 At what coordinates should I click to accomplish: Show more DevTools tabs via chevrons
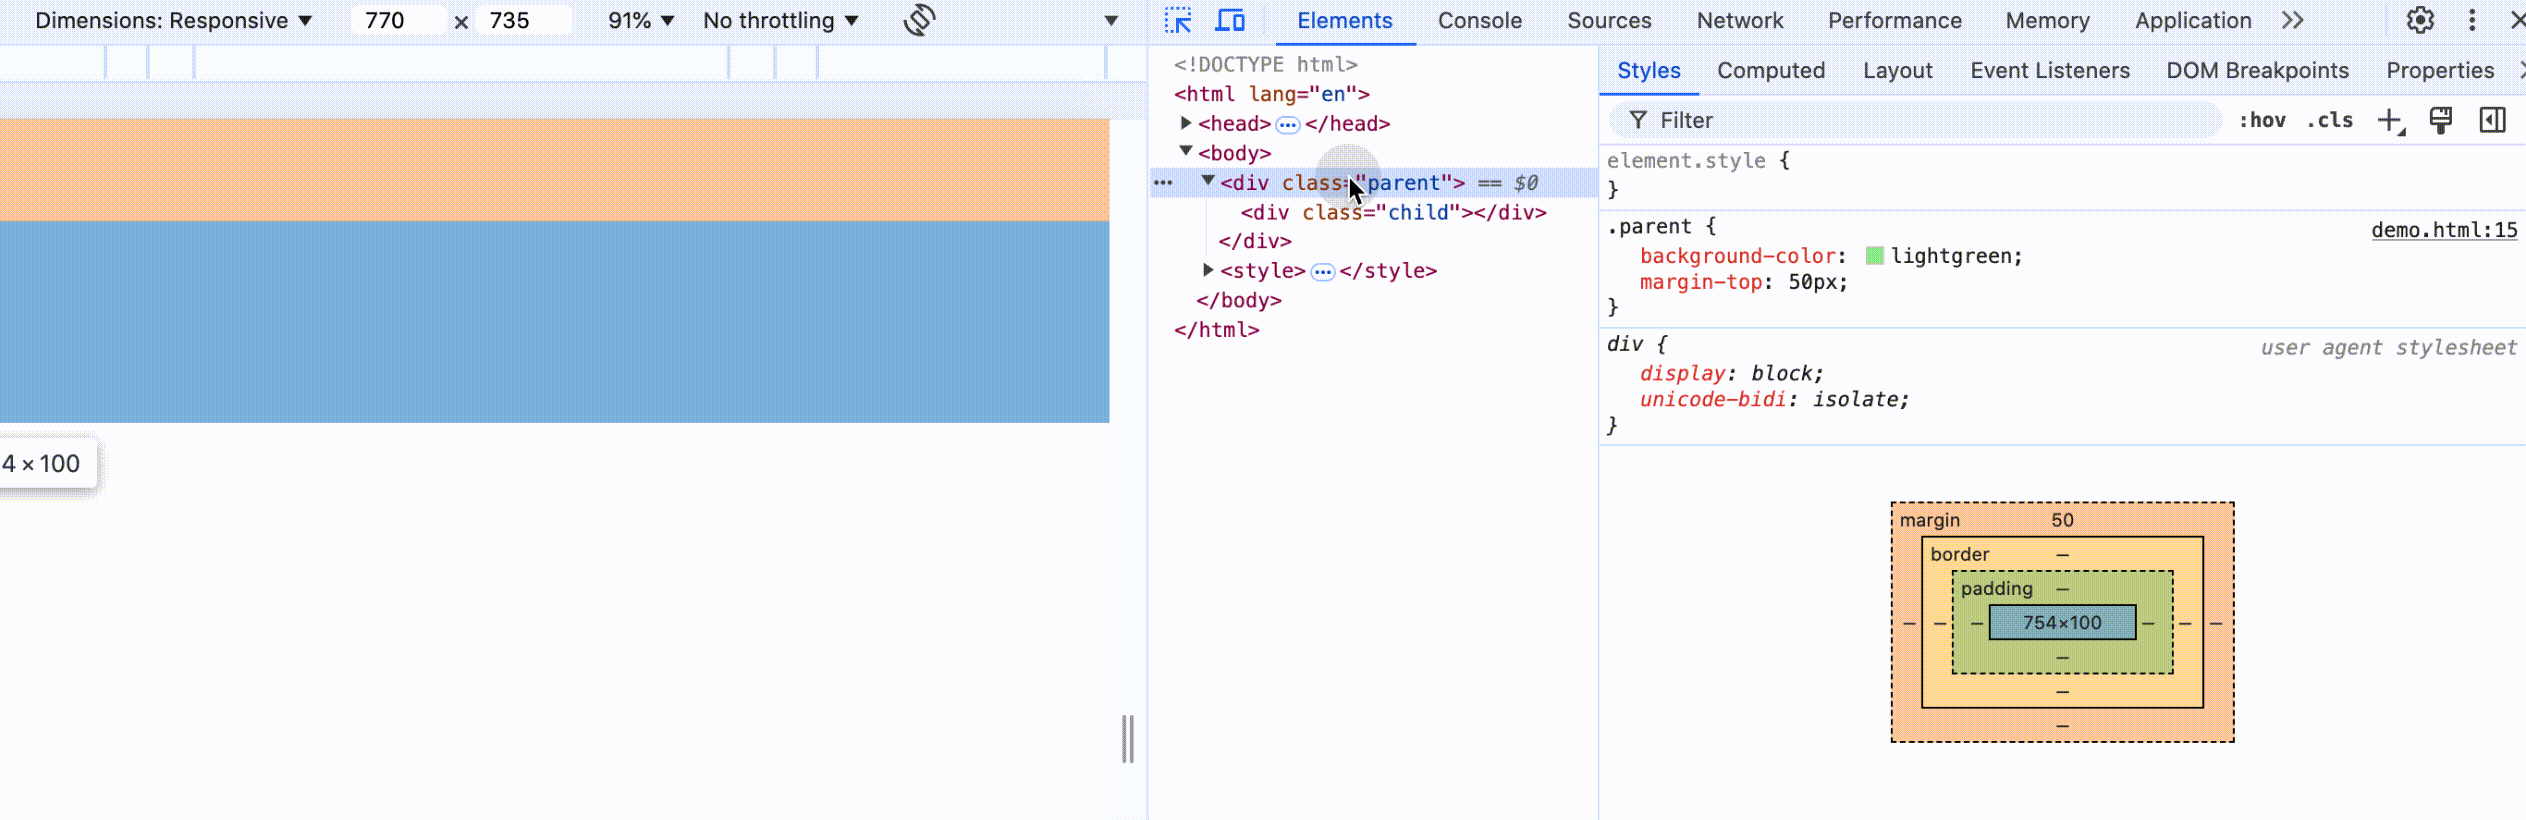click(x=2293, y=20)
